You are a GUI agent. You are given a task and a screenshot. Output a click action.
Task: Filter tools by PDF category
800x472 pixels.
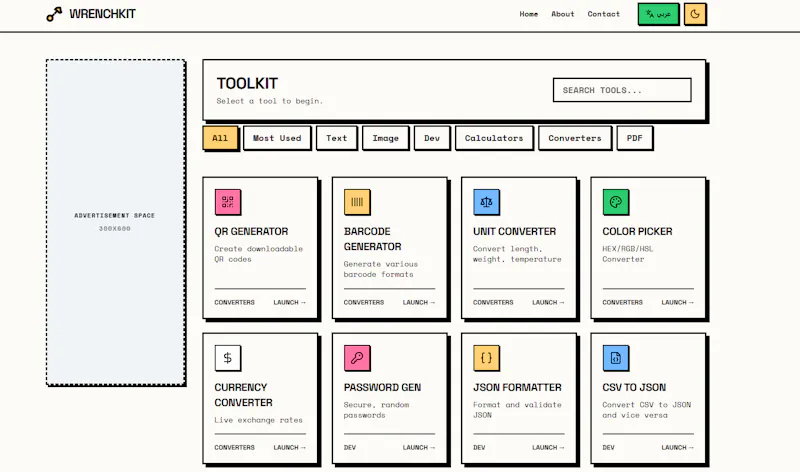(634, 138)
